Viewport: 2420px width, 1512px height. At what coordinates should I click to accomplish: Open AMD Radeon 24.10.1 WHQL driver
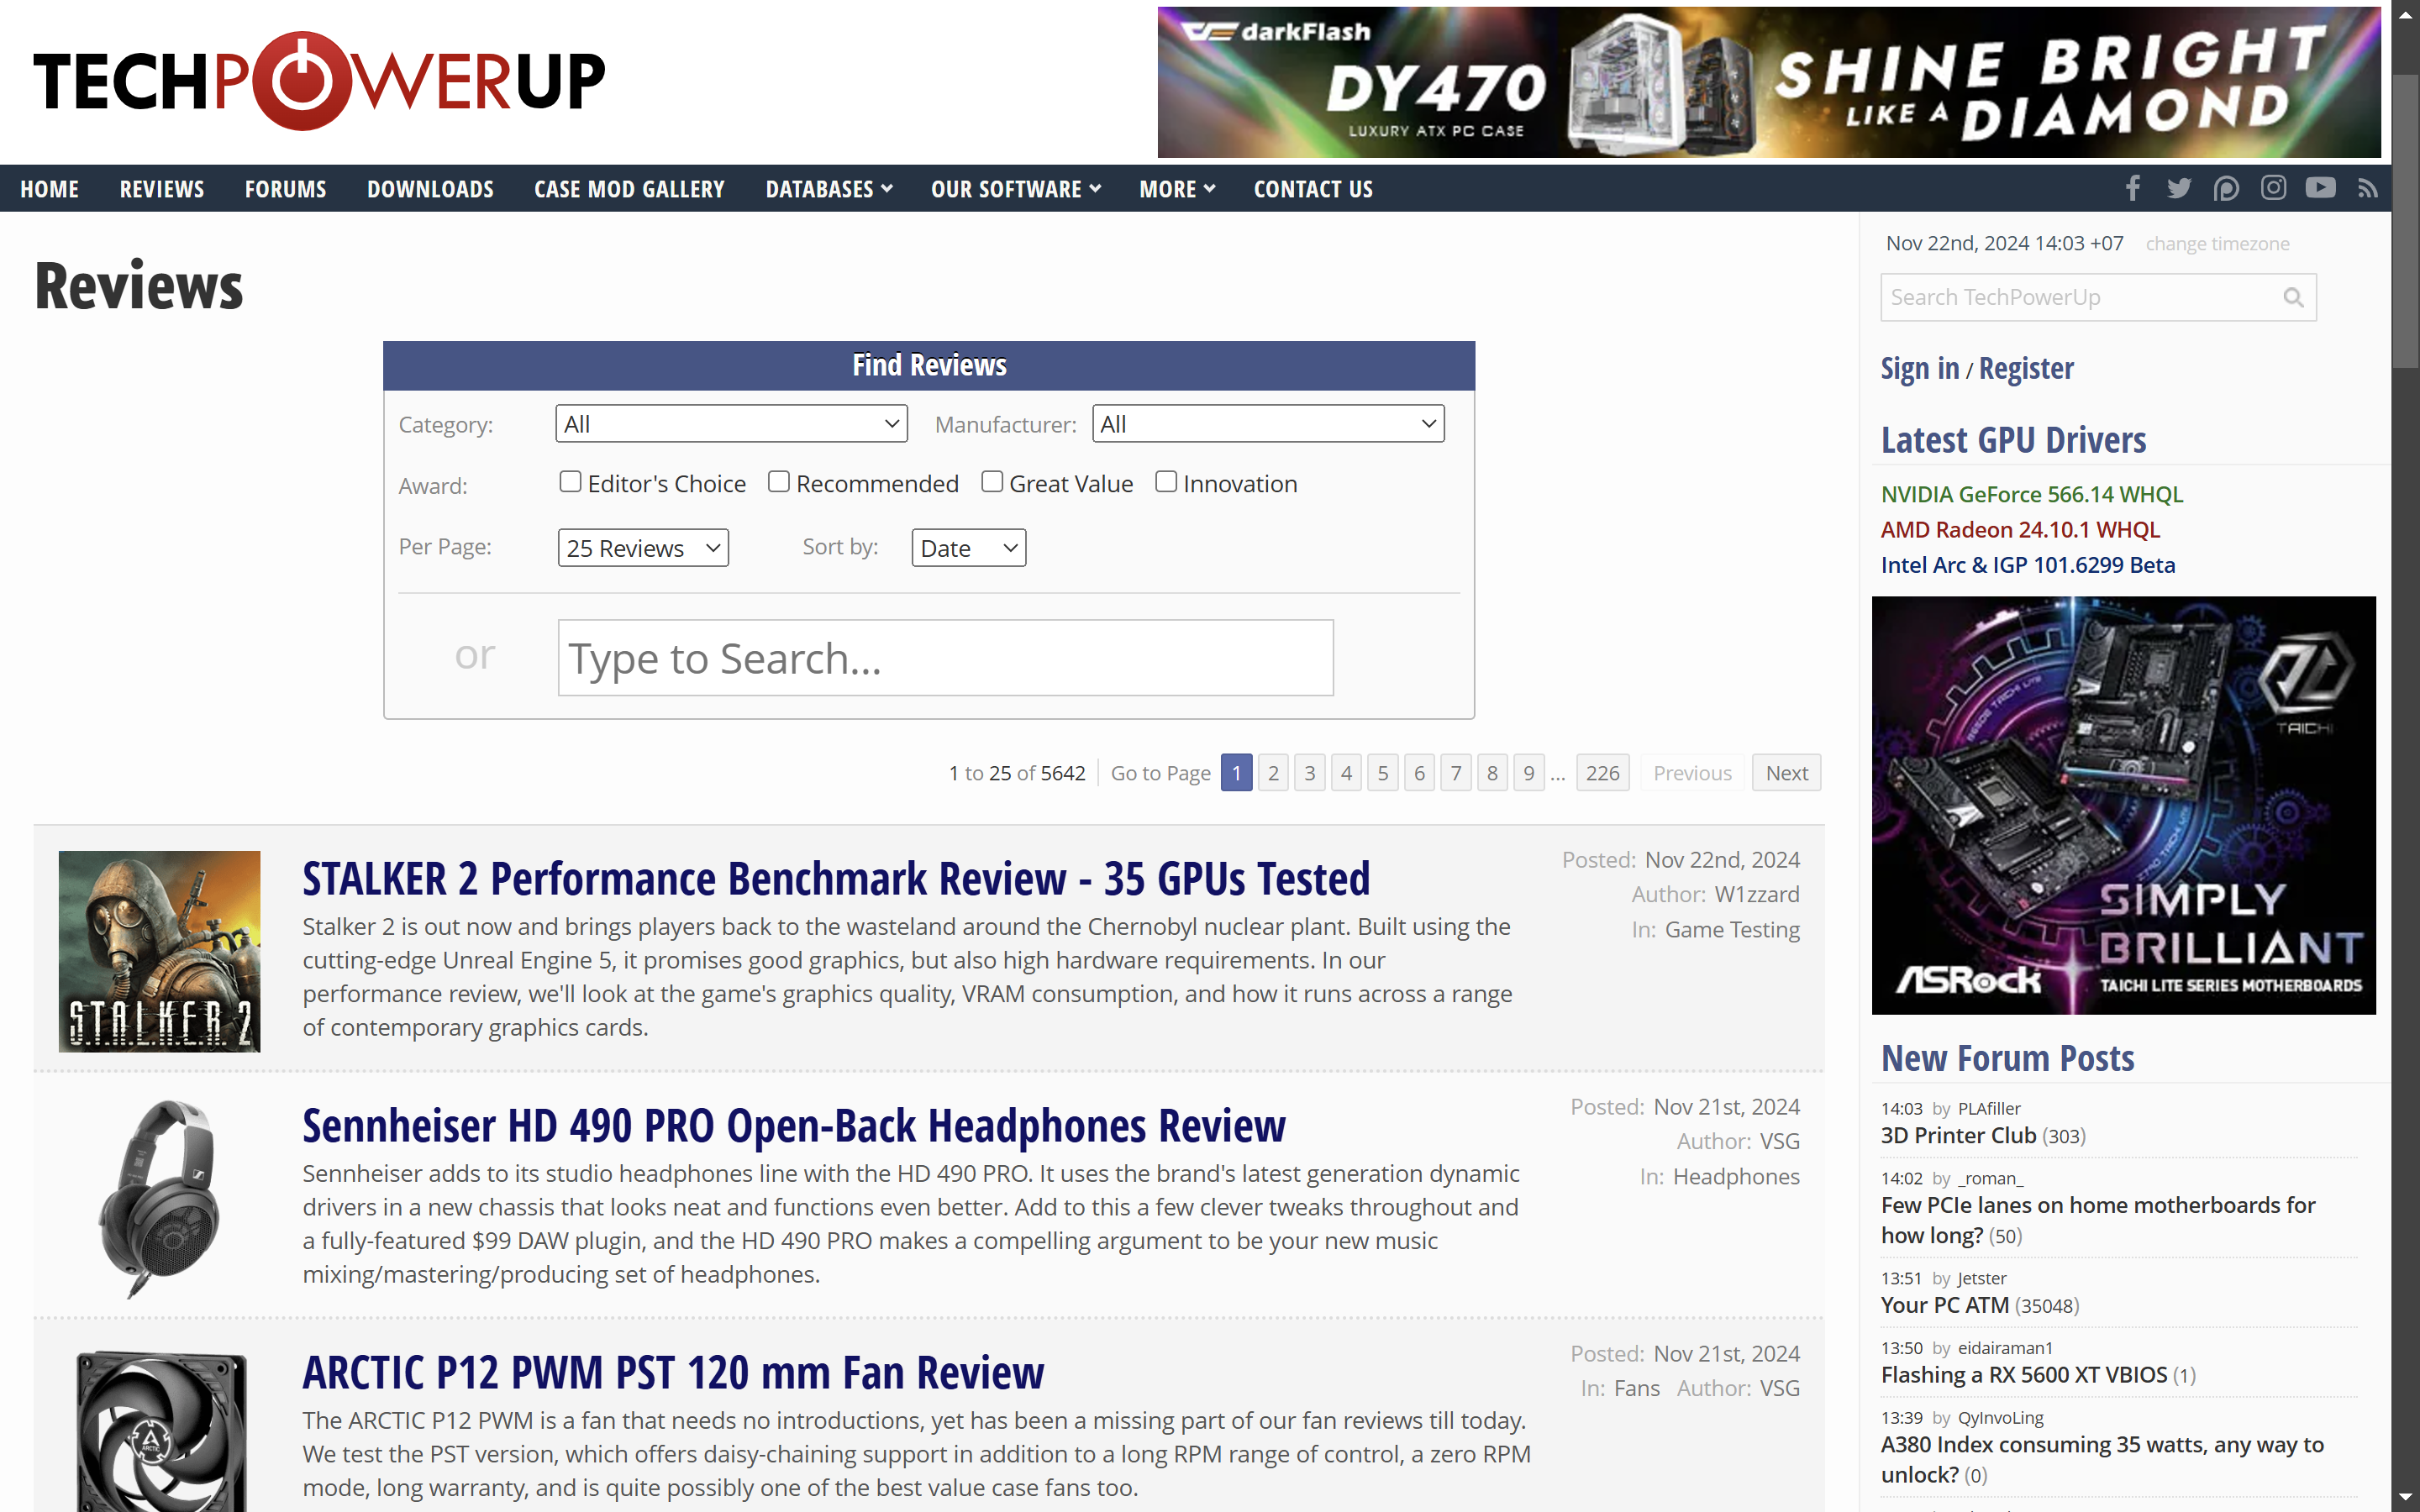tap(2020, 529)
